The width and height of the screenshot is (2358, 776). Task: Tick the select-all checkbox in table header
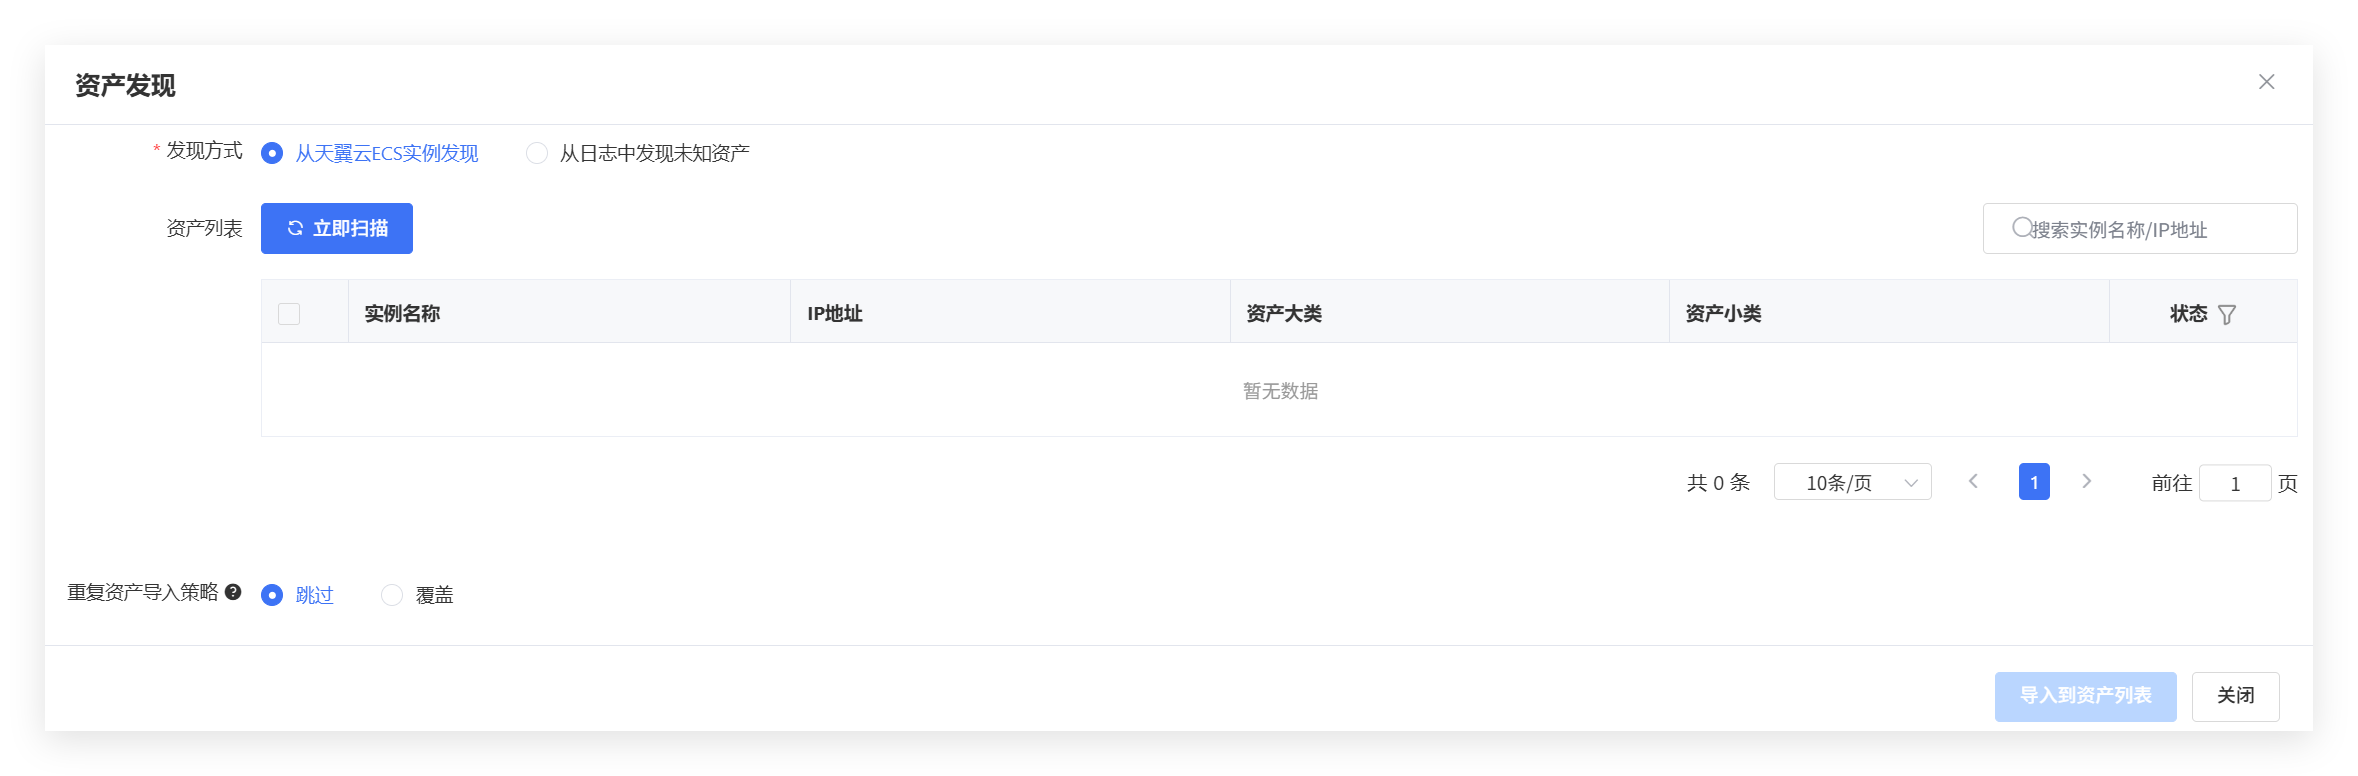point(289,314)
